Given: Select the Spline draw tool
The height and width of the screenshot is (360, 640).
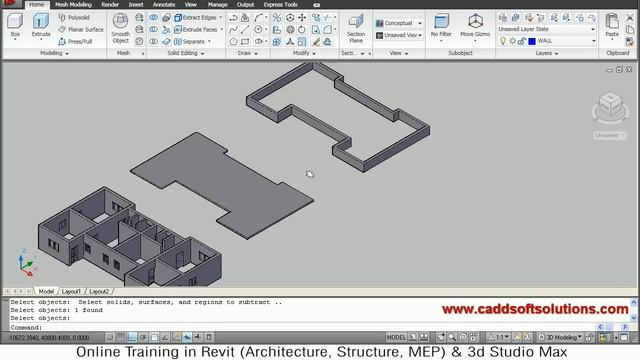Looking at the screenshot, I should 233,29.
